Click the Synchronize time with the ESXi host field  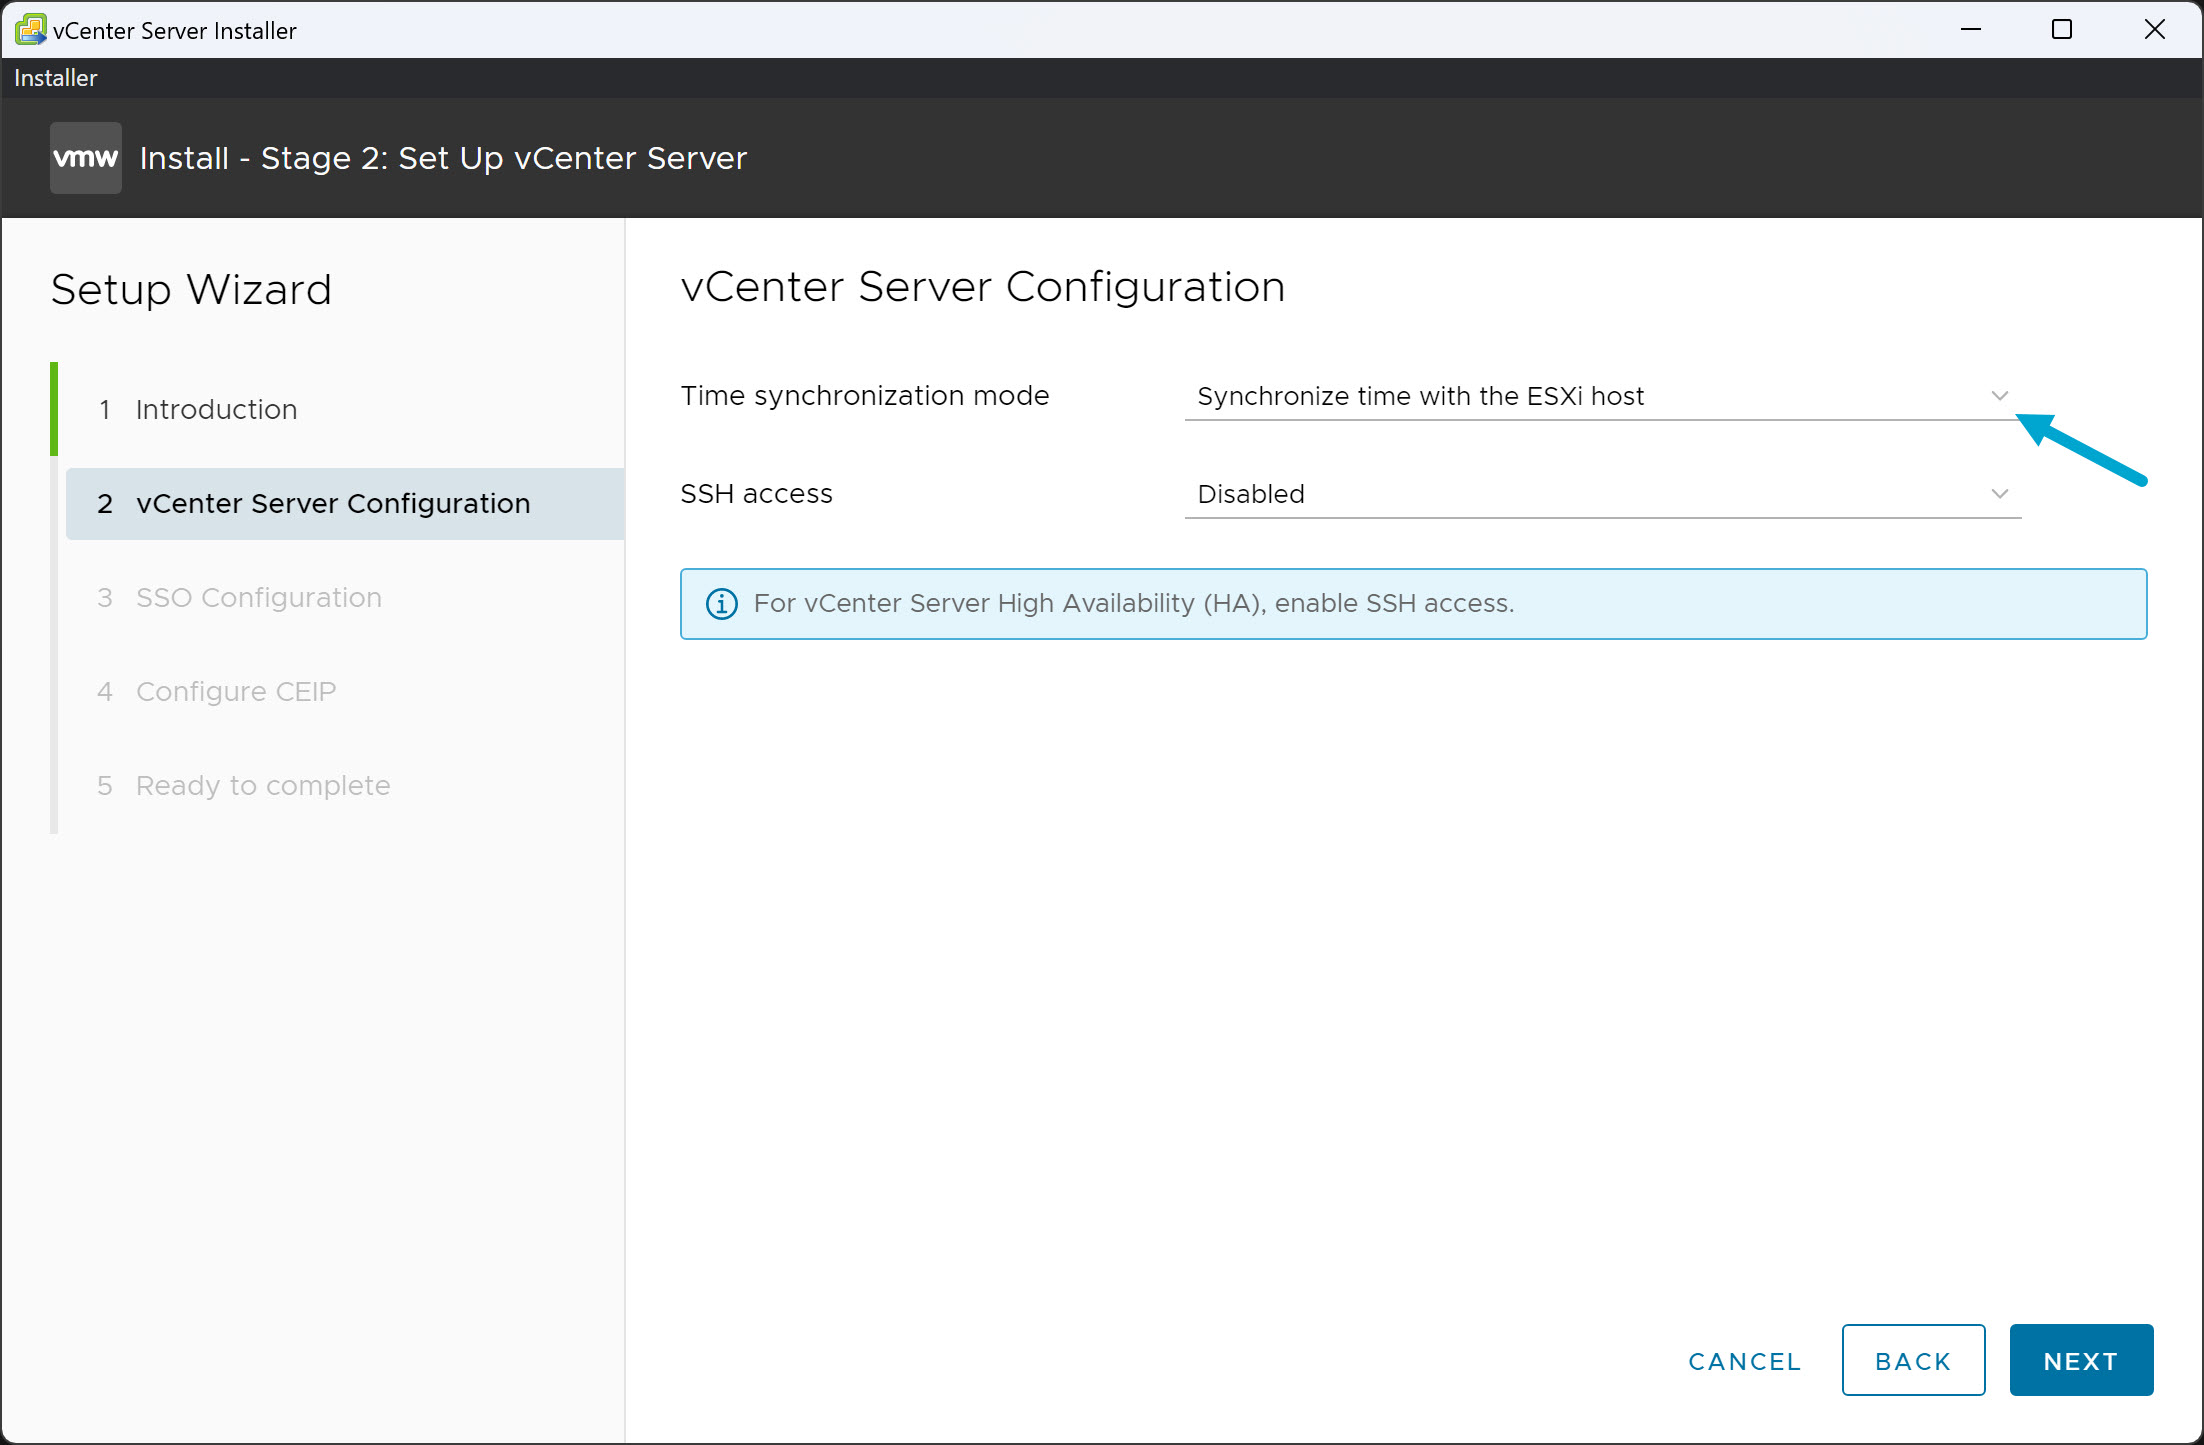tap(1420, 396)
